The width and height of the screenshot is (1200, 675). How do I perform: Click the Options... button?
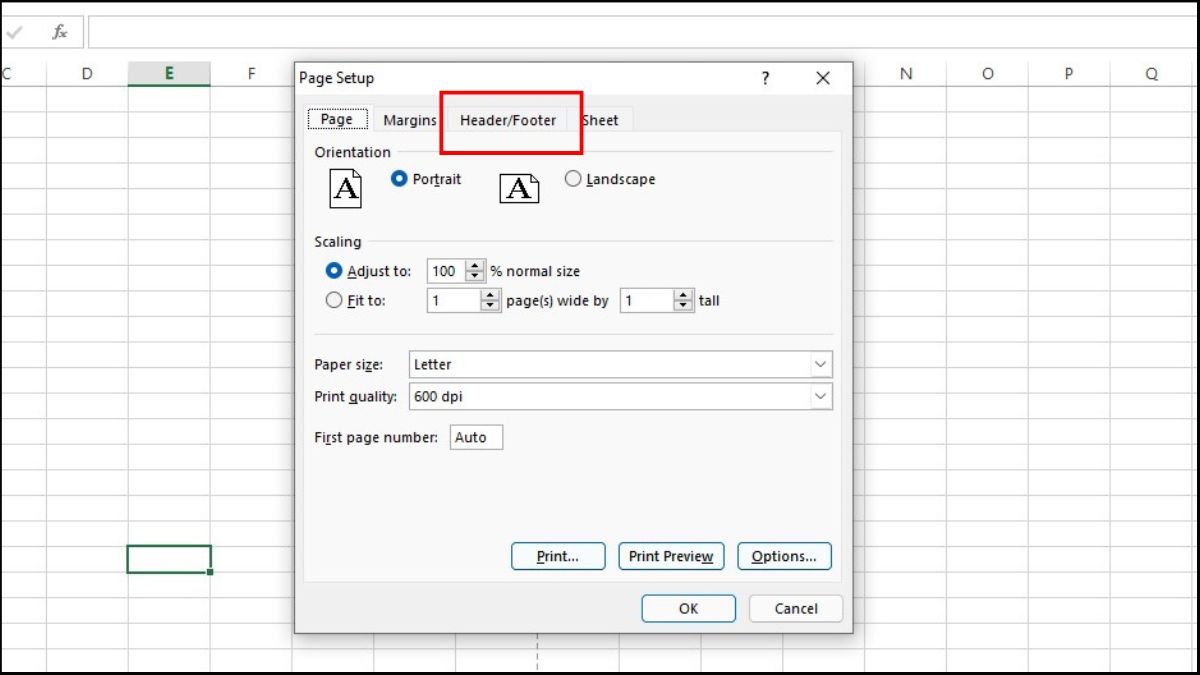[784, 556]
